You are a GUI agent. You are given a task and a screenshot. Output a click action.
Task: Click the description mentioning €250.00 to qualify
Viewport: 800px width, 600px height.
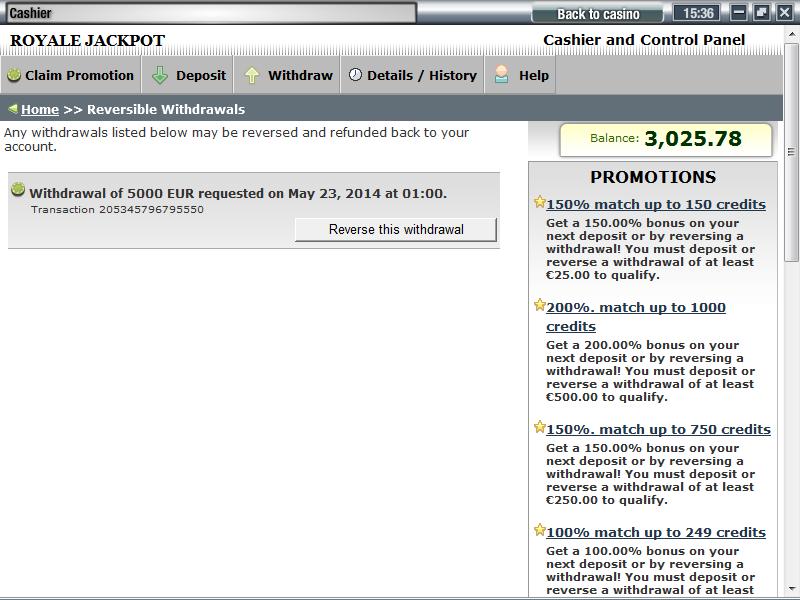[x=651, y=474]
